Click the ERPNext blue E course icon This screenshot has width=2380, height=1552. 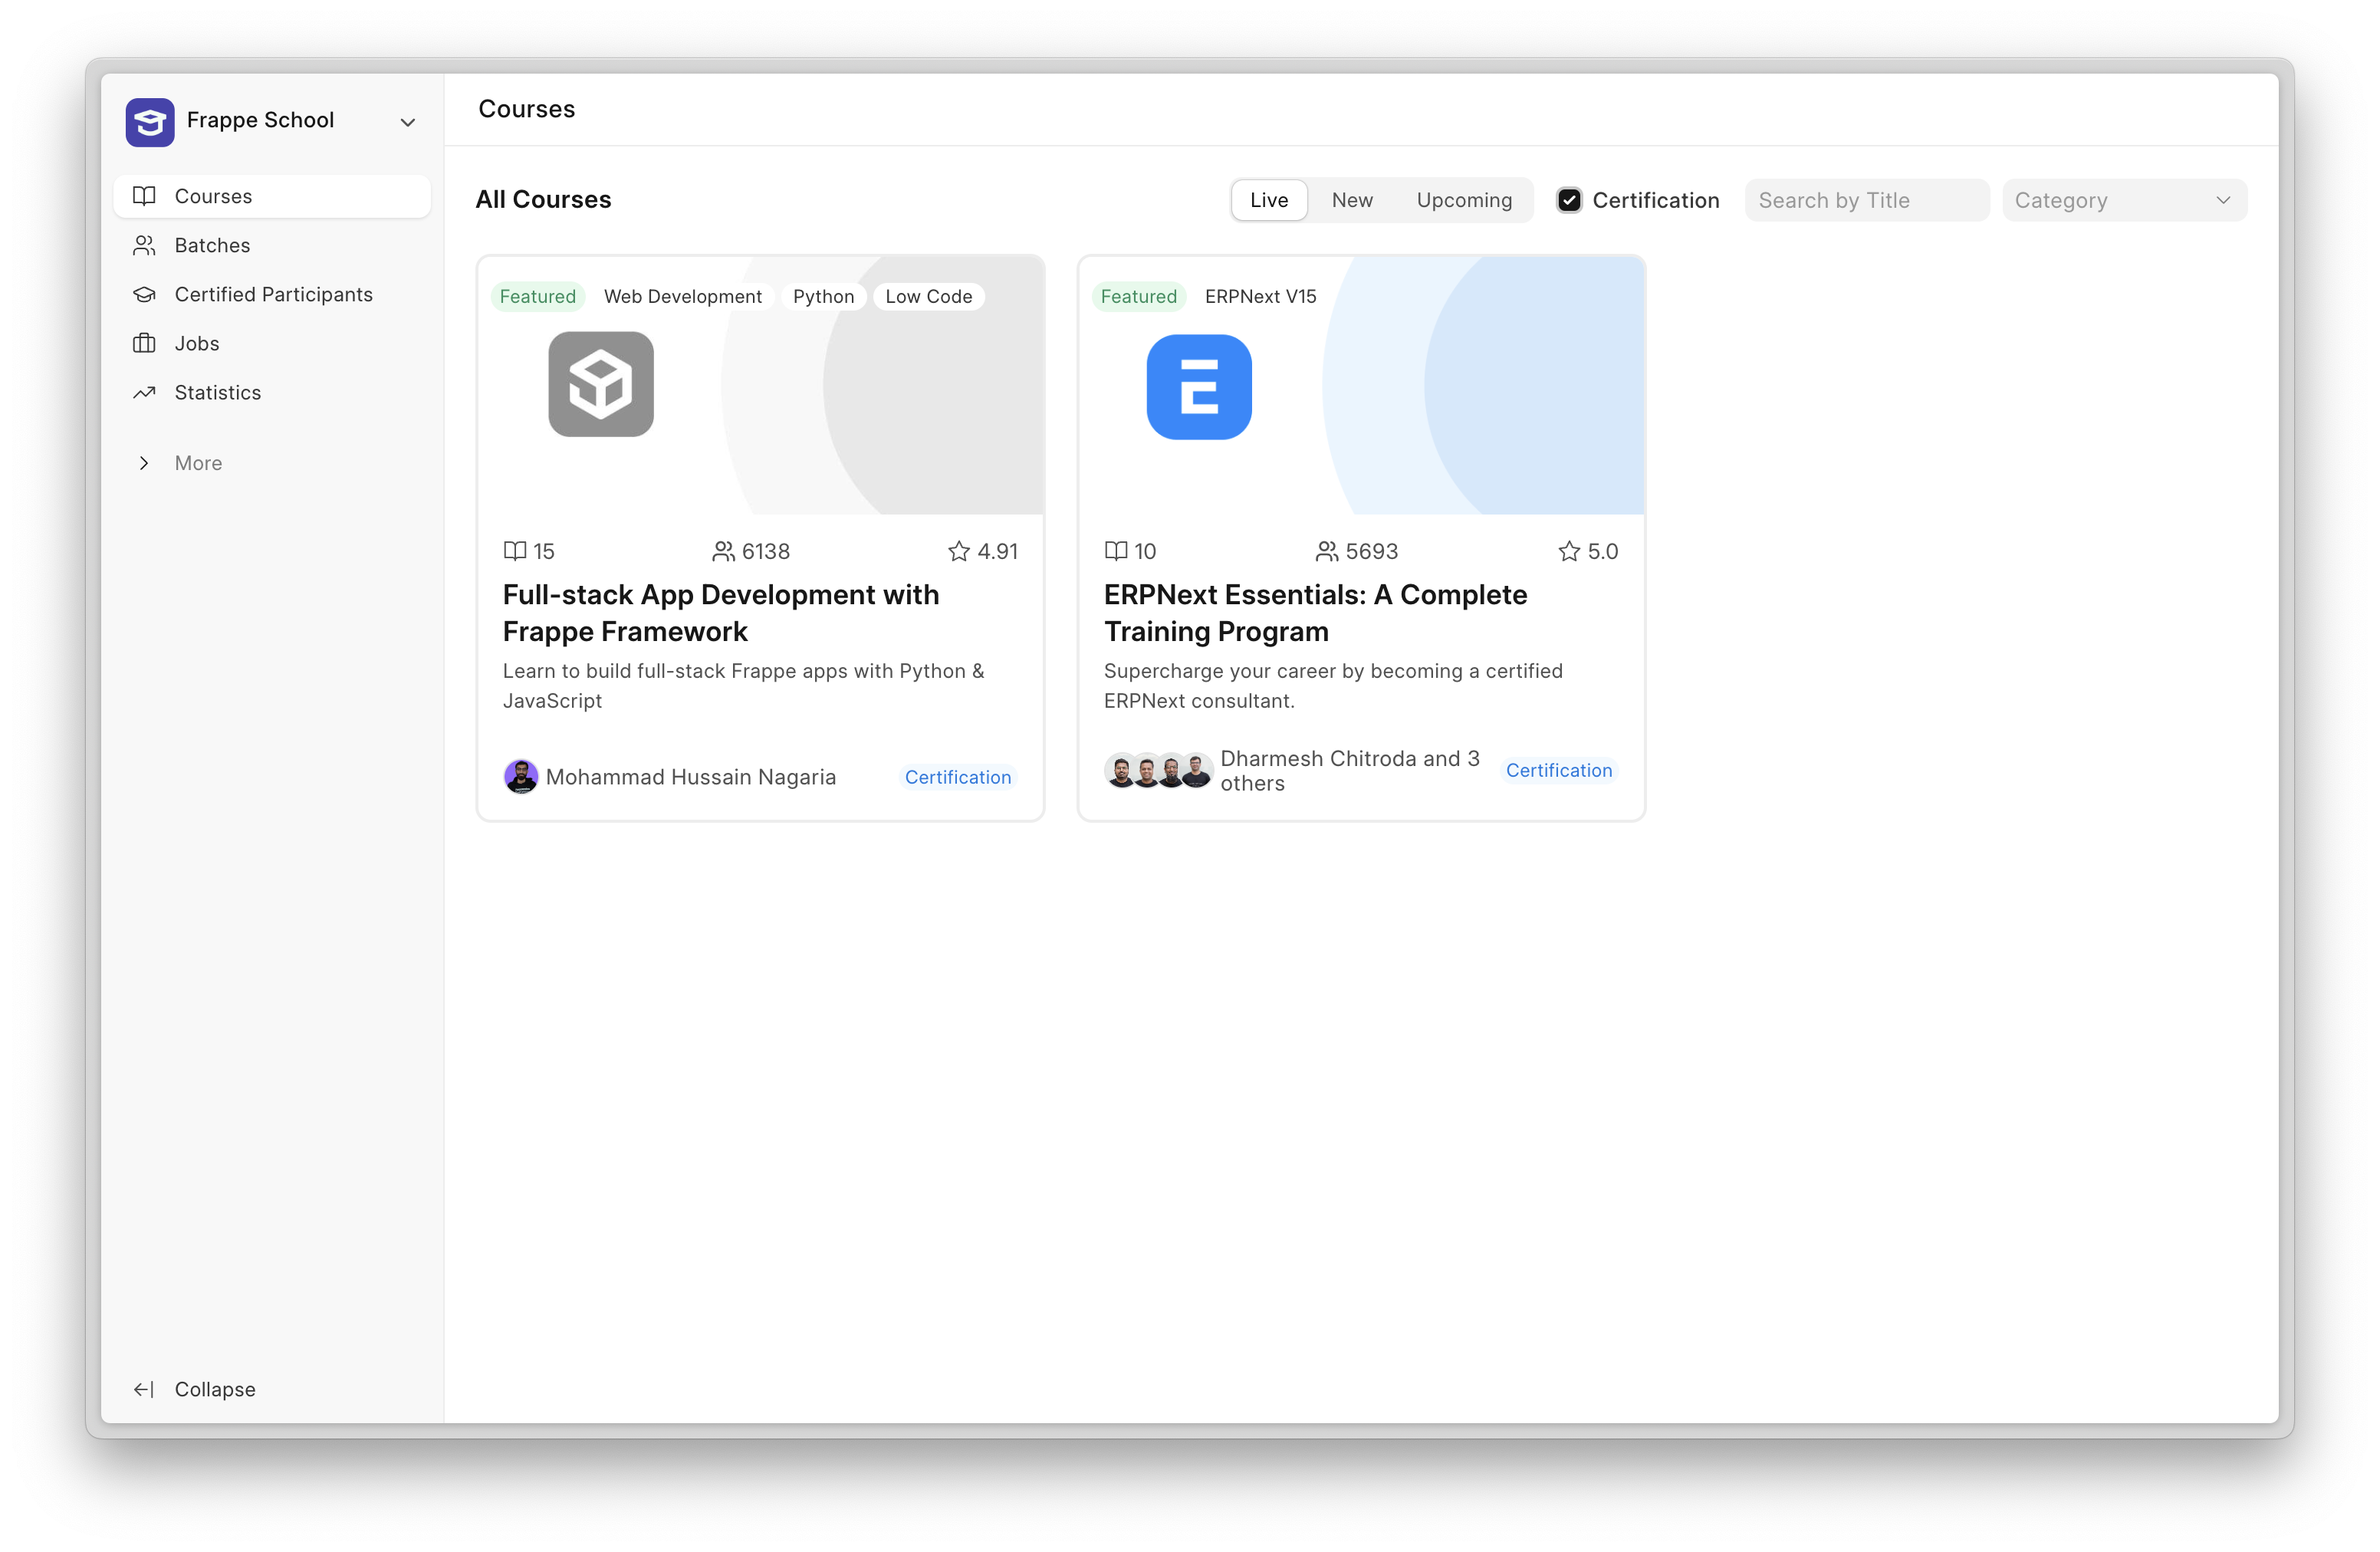[x=1198, y=387]
